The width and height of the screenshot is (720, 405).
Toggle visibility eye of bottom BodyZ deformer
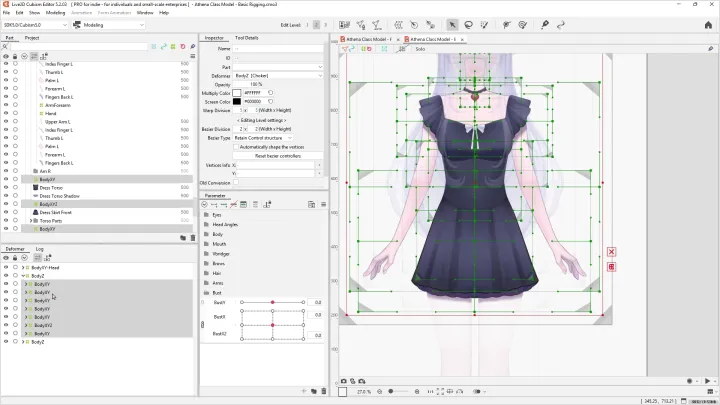pyautogui.click(x=6, y=342)
